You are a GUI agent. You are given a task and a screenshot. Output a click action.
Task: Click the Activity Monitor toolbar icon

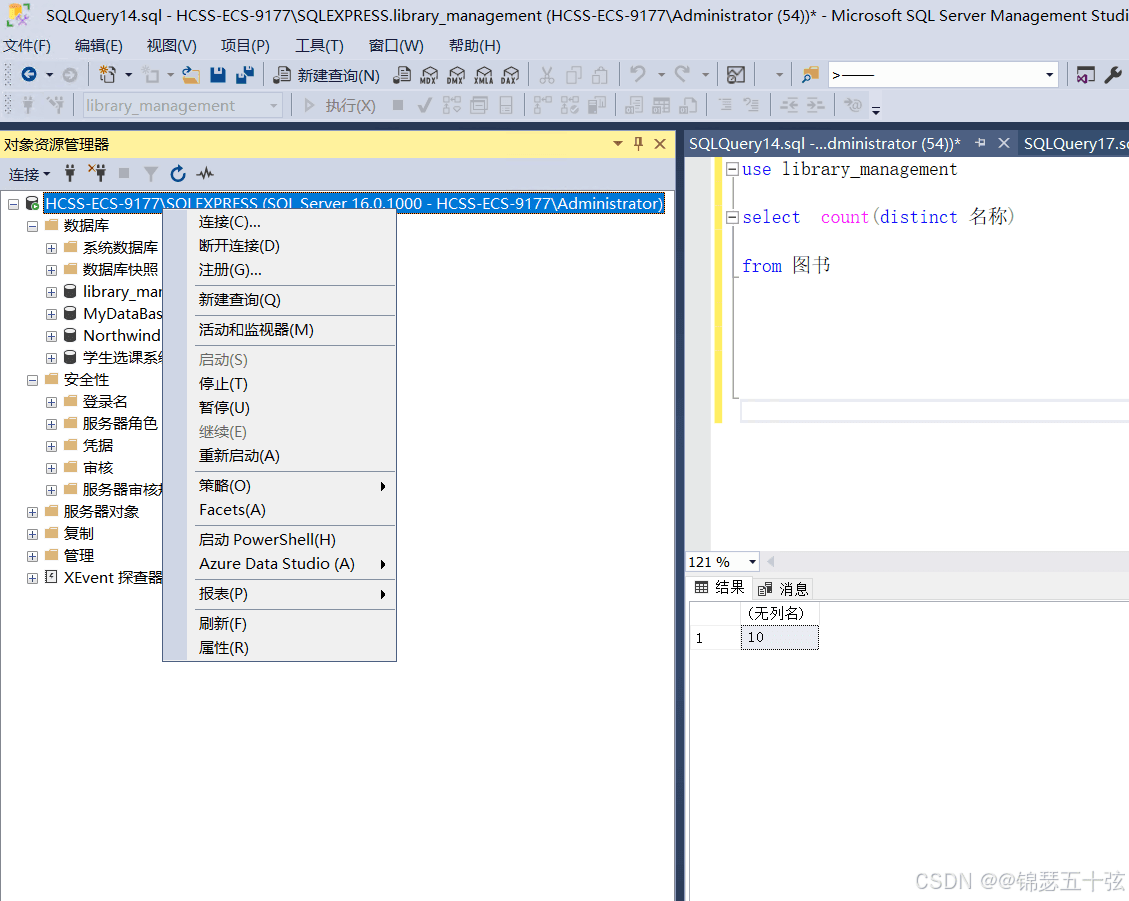click(736, 74)
